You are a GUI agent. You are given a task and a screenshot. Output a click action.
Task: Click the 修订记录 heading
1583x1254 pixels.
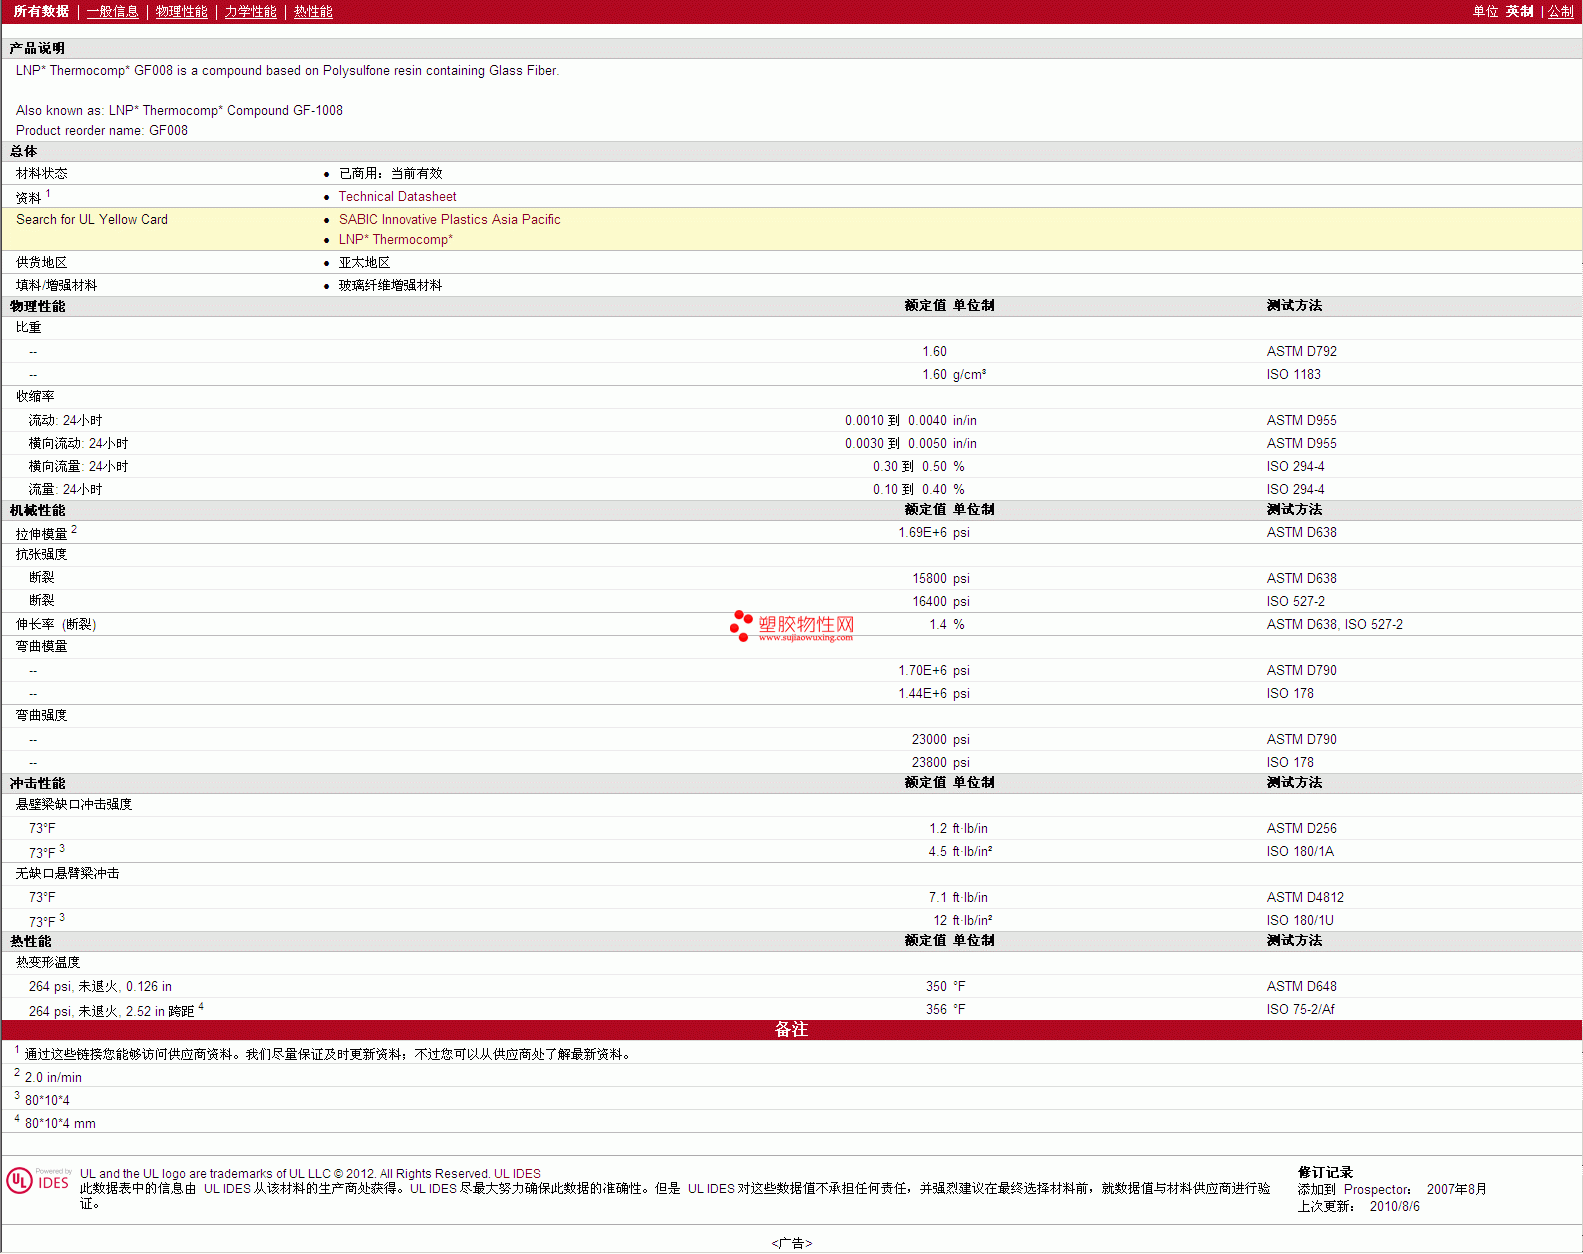[1325, 1173]
